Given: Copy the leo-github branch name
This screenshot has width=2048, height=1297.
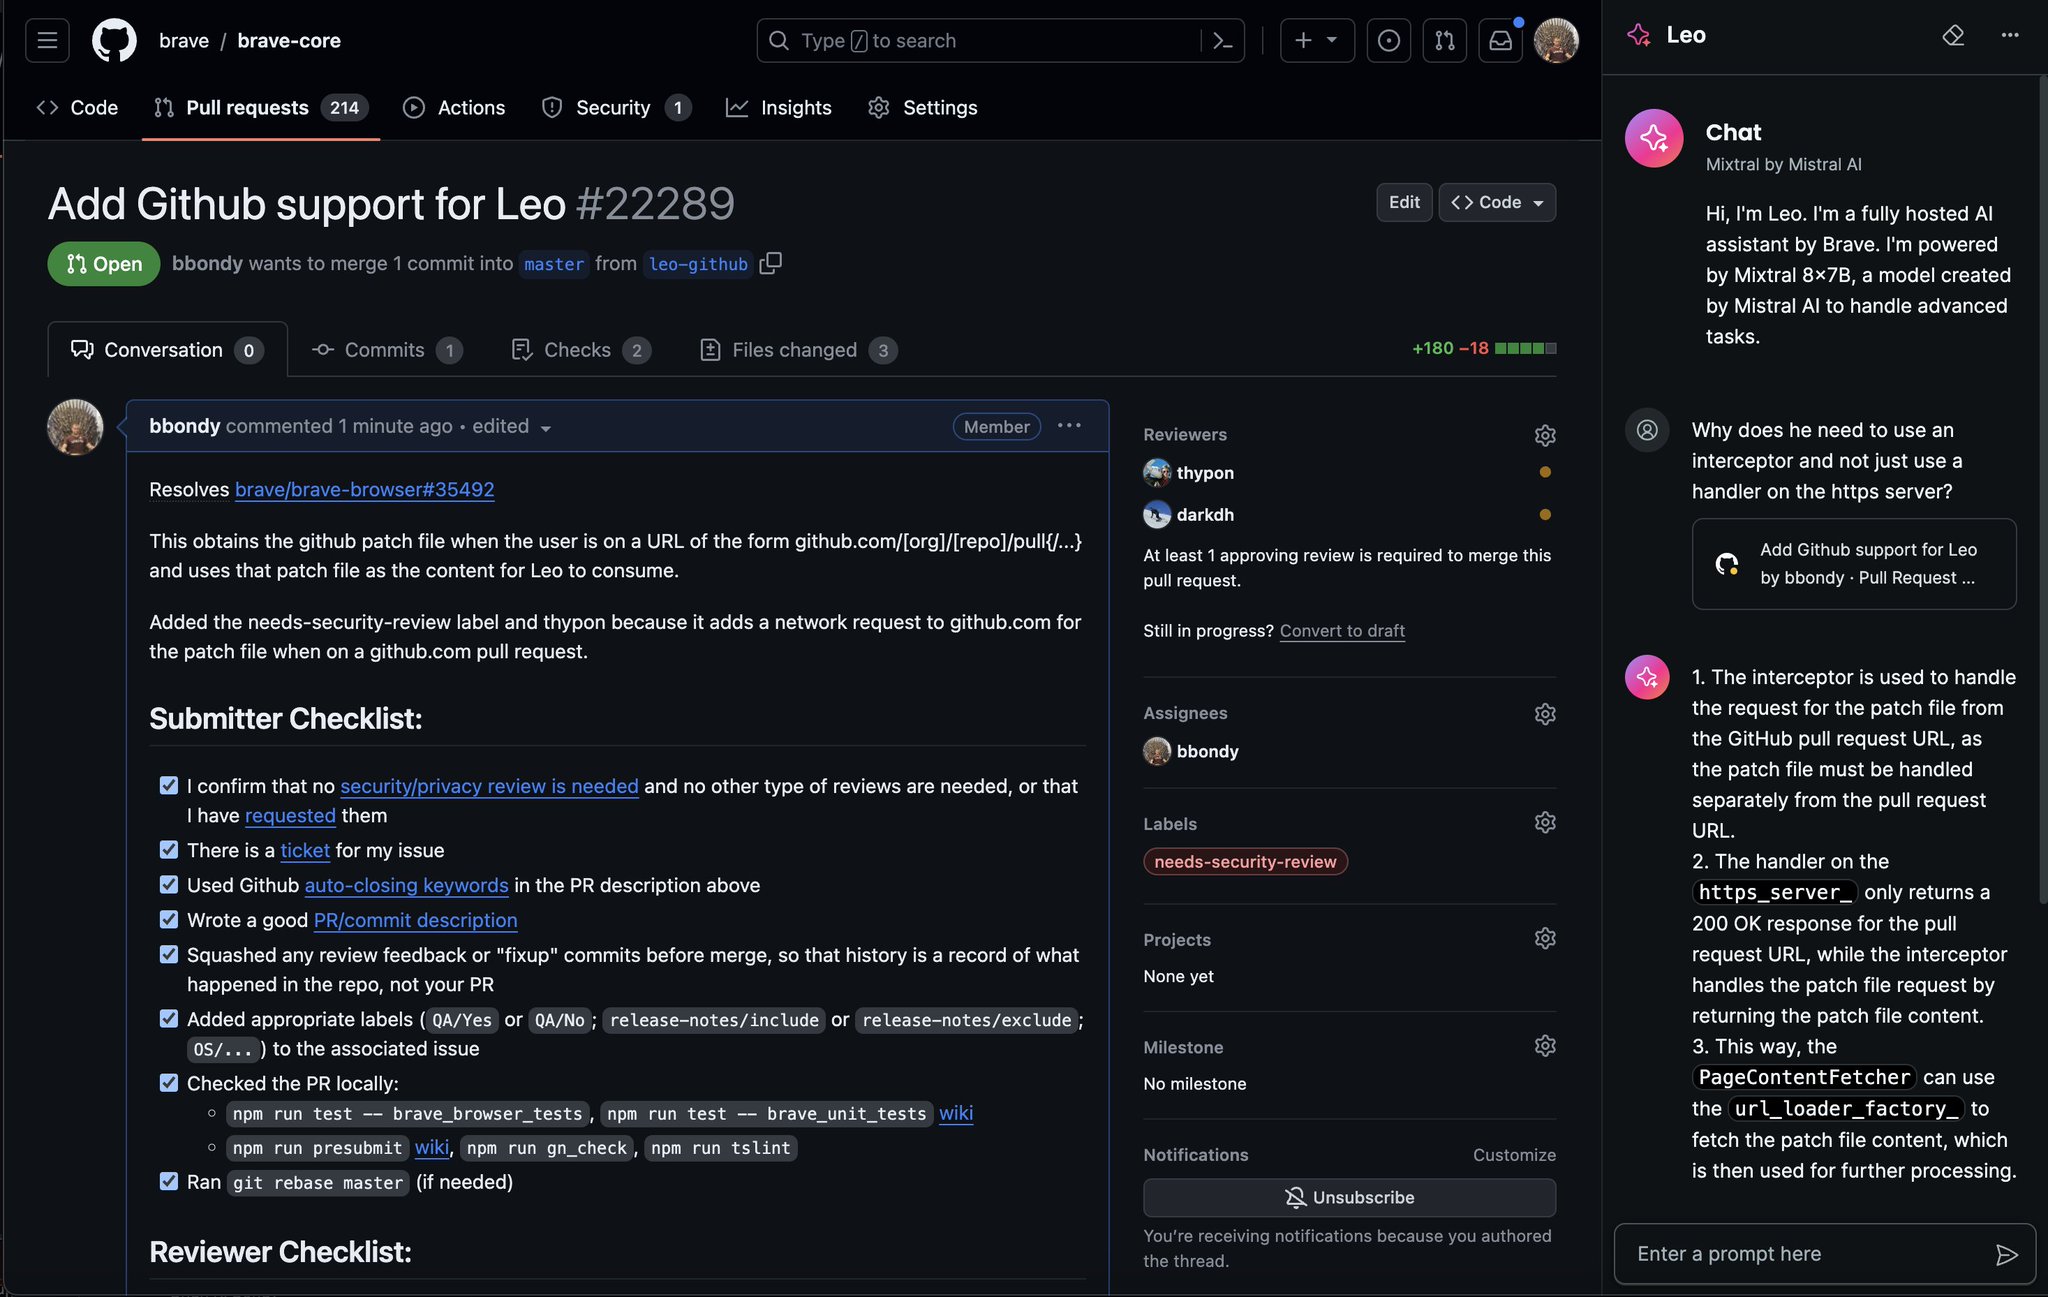Looking at the screenshot, I should coord(770,263).
